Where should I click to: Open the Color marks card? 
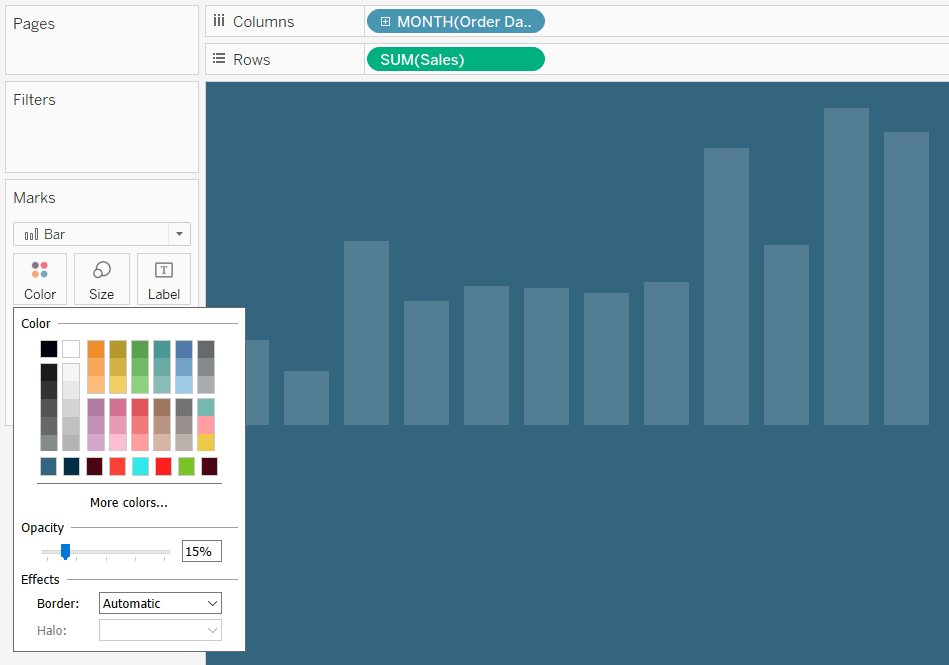[x=40, y=279]
